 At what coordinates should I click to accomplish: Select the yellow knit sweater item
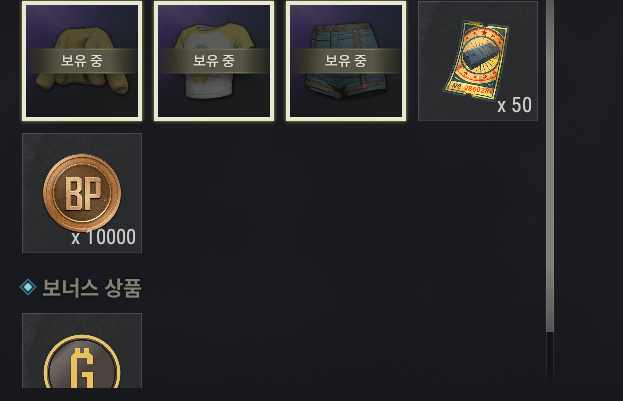pos(82,61)
